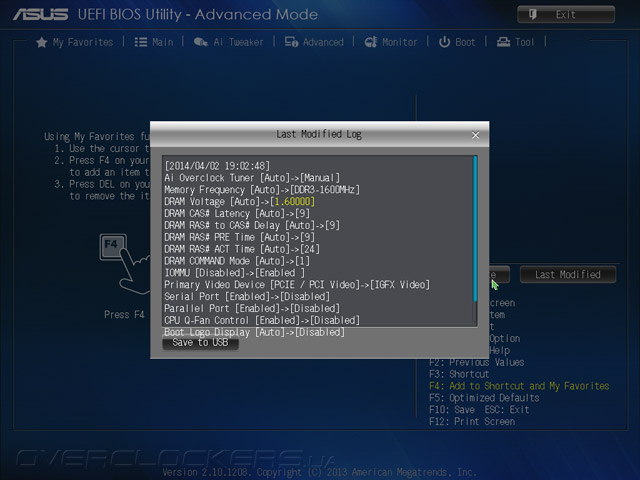The image size is (640, 480).
Task: Click F4: Add to Shortcut and My Favorites
Action: [519, 386]
